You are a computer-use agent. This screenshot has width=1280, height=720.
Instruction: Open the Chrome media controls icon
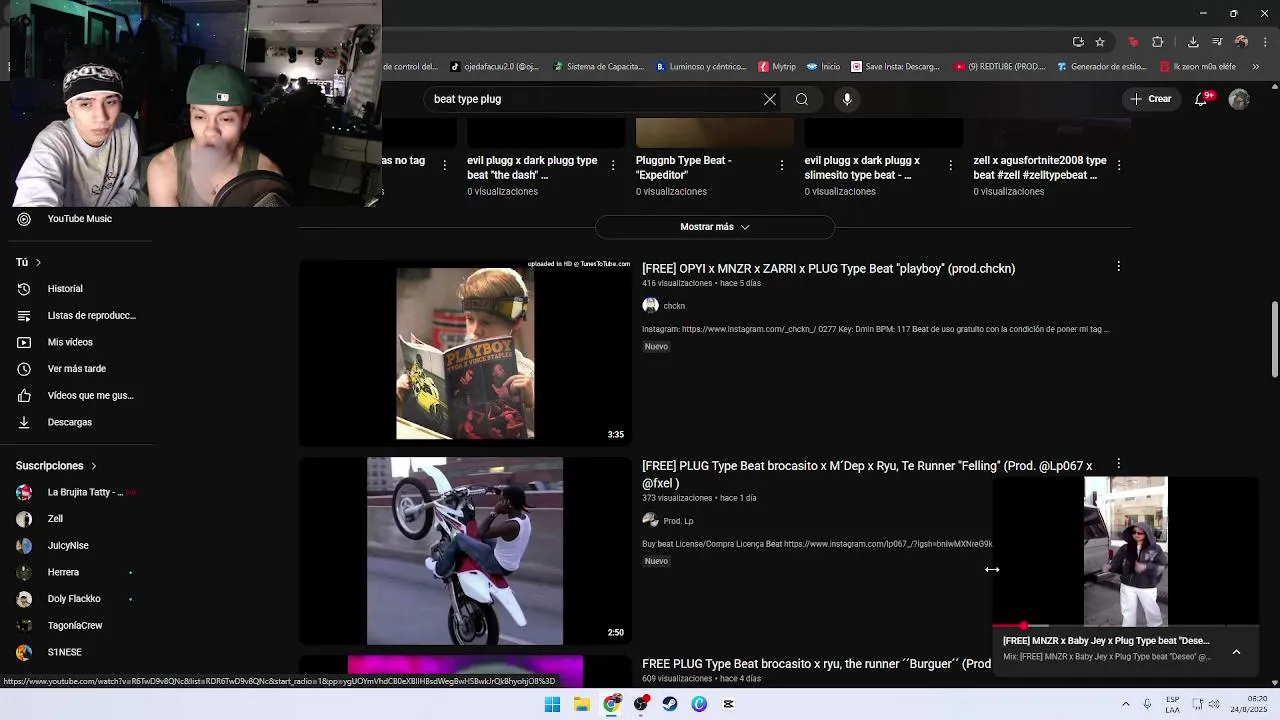1217,42
